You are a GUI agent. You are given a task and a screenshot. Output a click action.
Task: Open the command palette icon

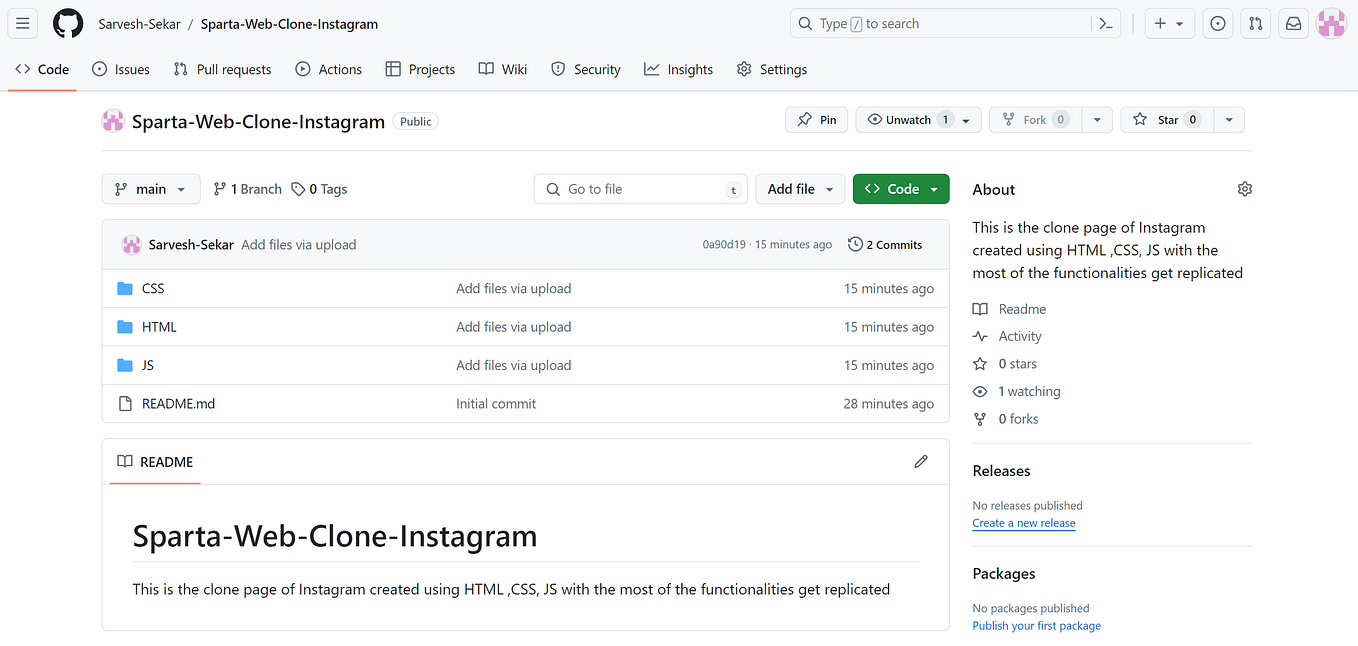(x=1106, y=24)
